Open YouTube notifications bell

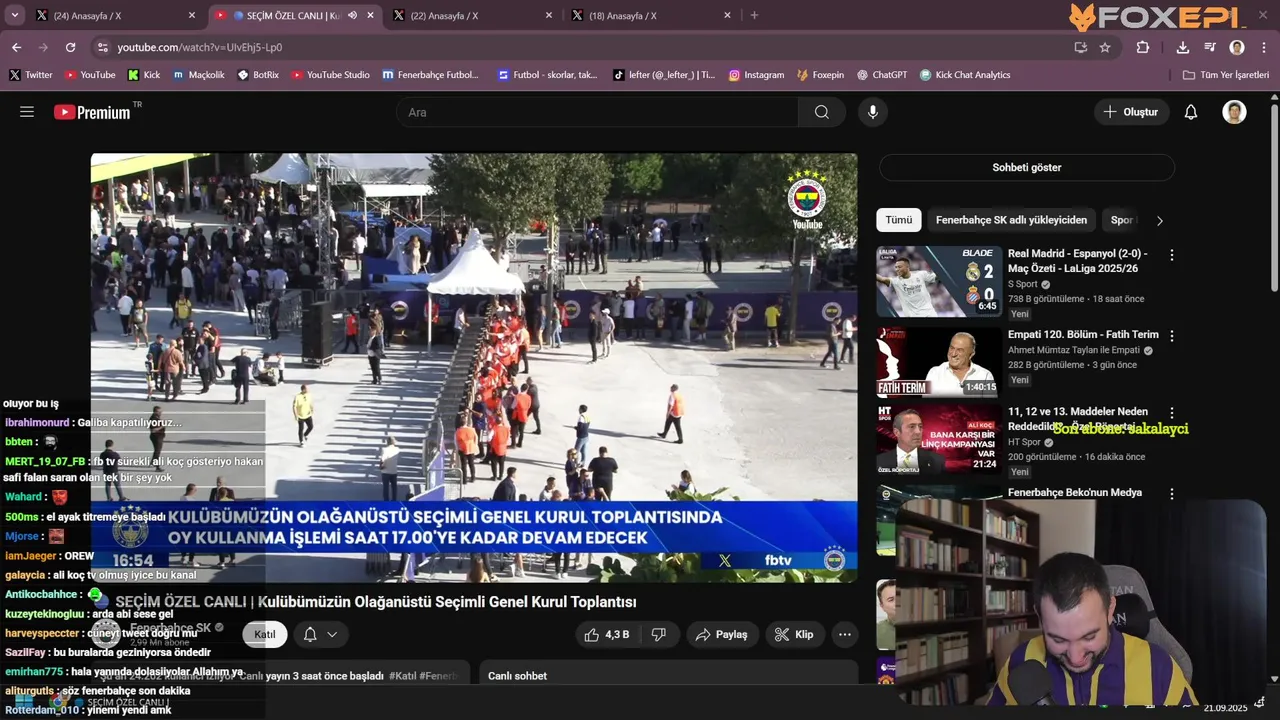(x=1191, y=112)
